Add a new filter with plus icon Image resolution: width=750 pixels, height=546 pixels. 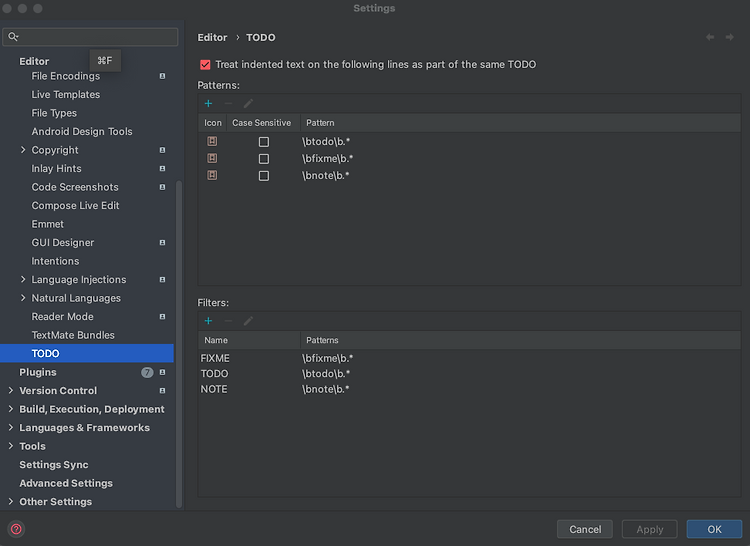point(209,321)
